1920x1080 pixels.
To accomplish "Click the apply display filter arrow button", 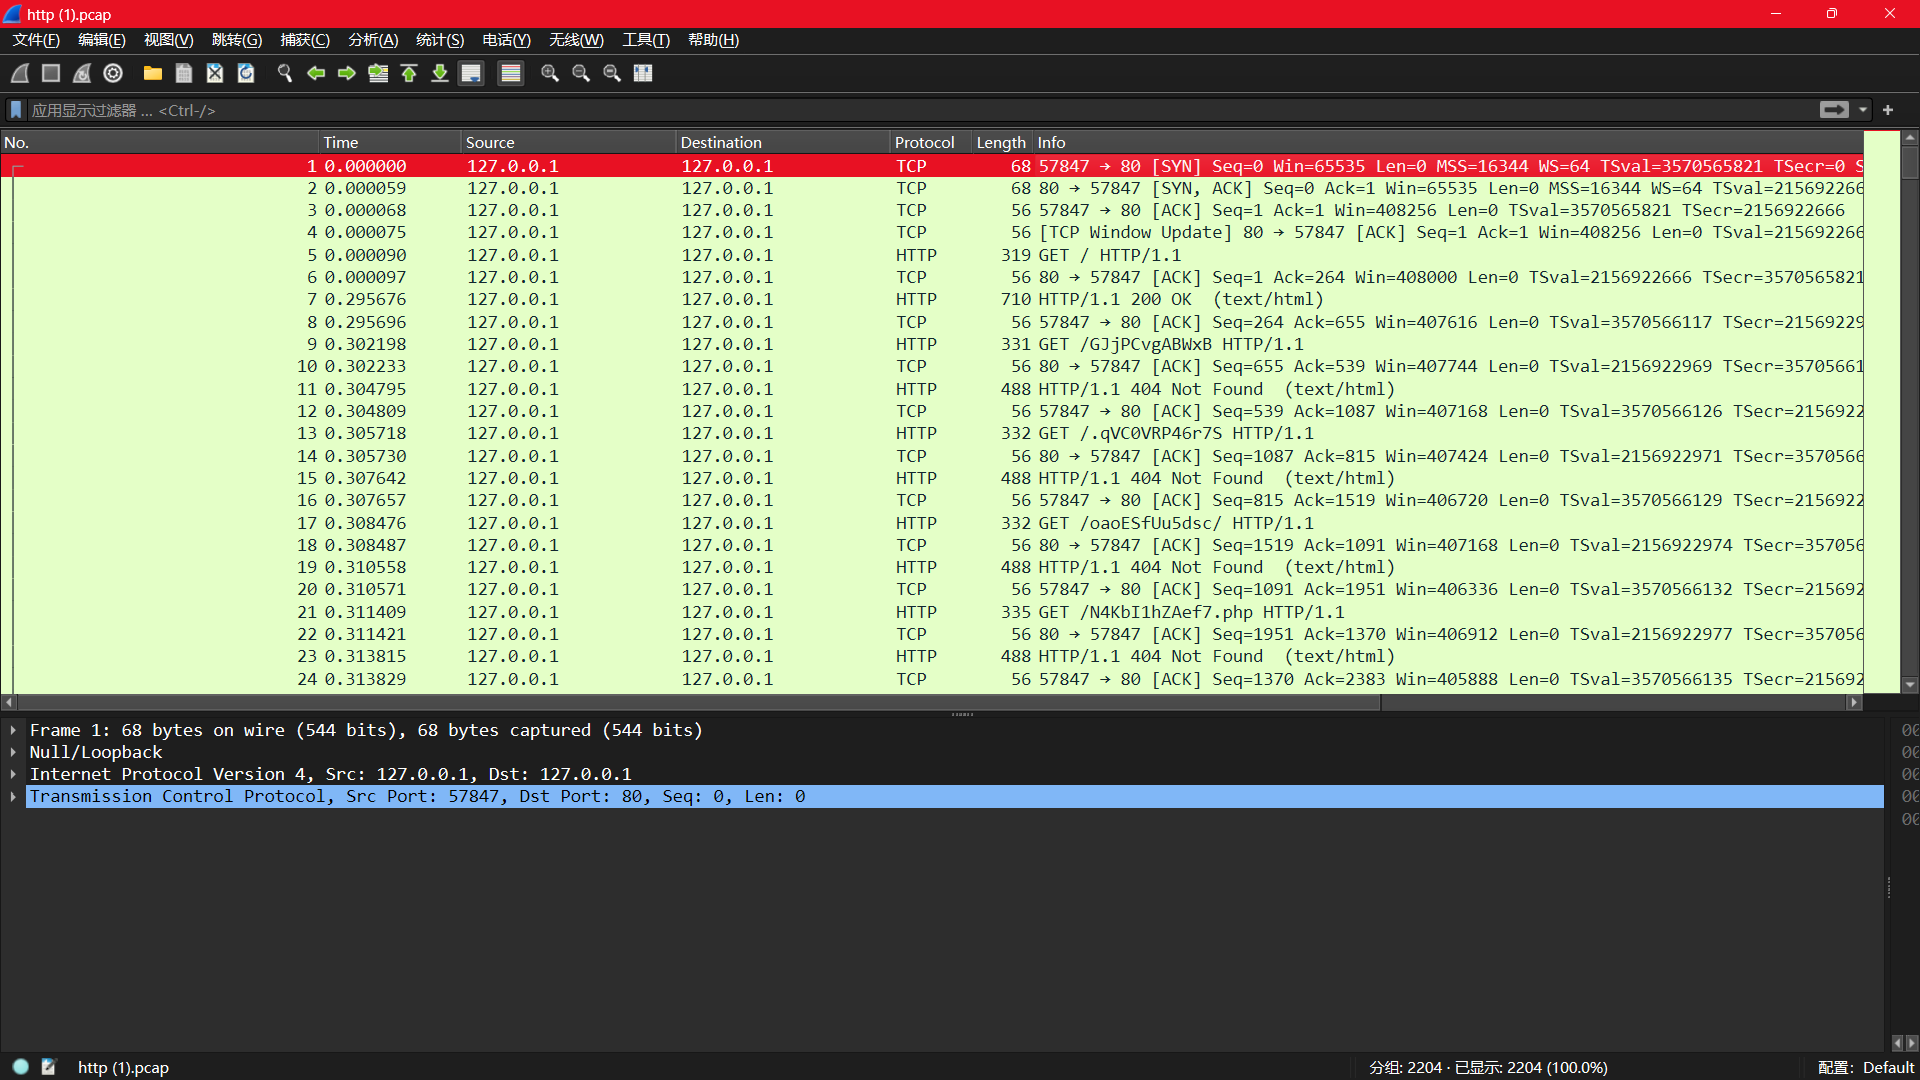I will (x=1834, y=110).
